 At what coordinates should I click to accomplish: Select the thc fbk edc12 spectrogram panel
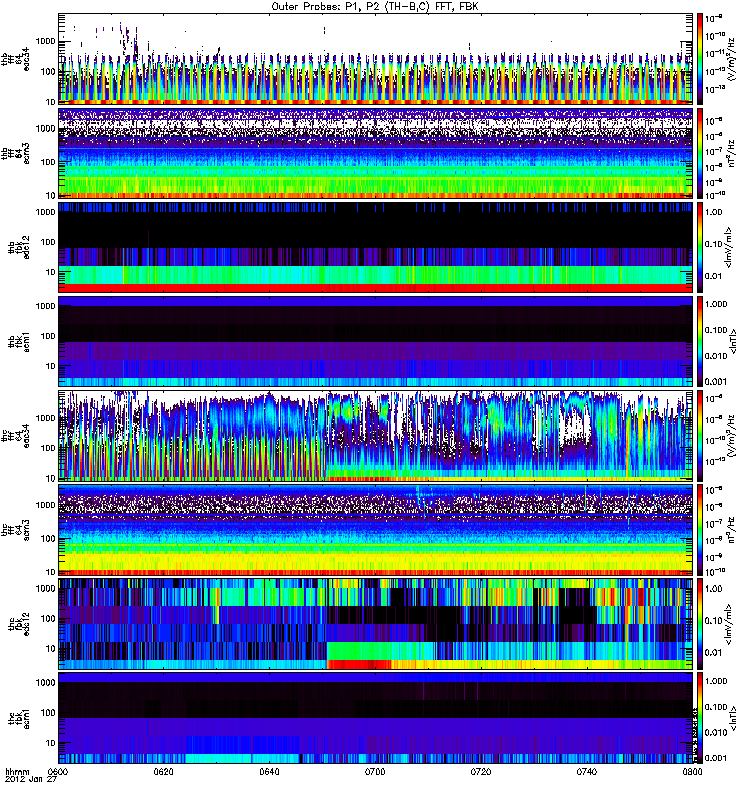[376, 624]
